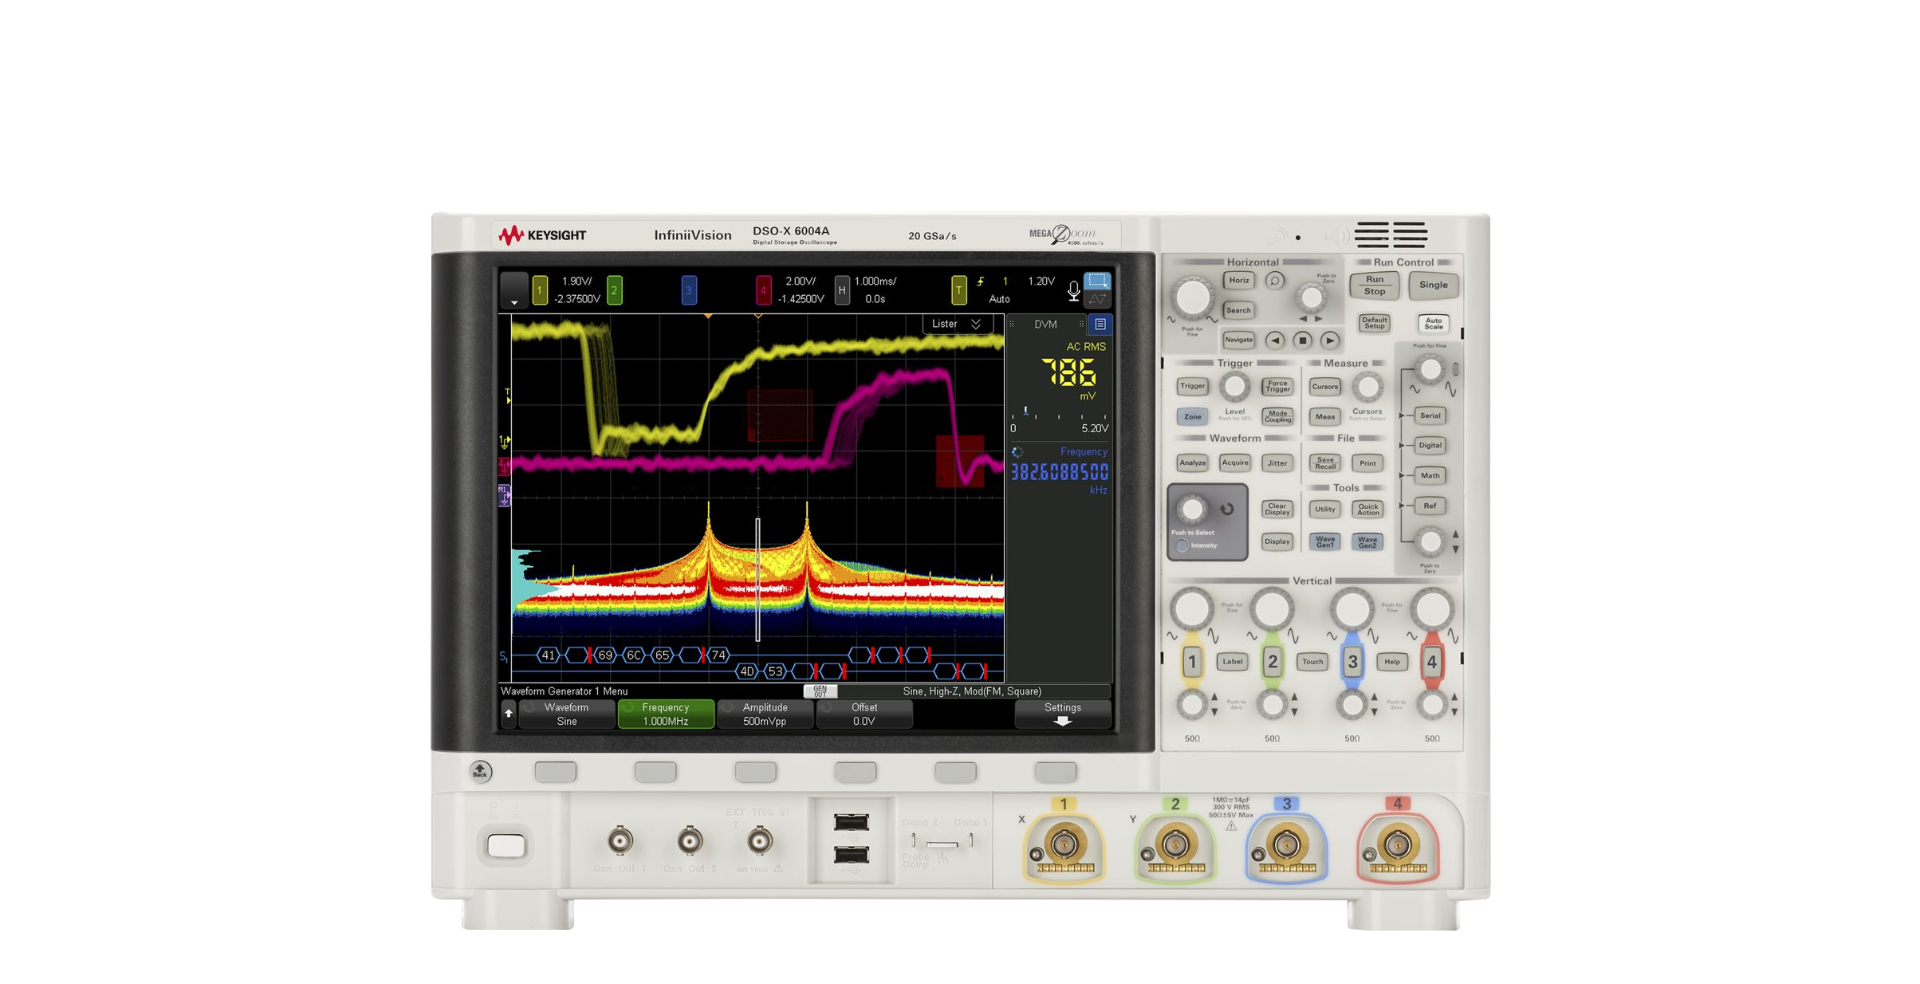Select the zoom magnifier in the Horizontal section

pos(1275,281)
